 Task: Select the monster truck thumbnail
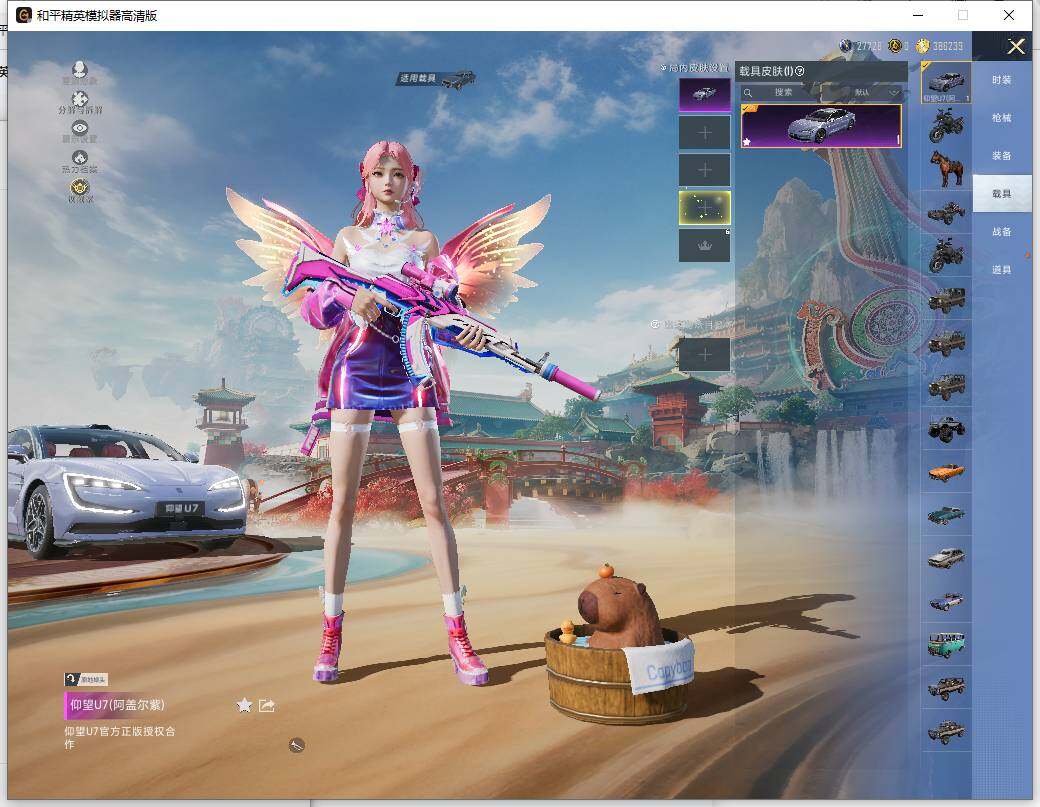tap(946, 429)
